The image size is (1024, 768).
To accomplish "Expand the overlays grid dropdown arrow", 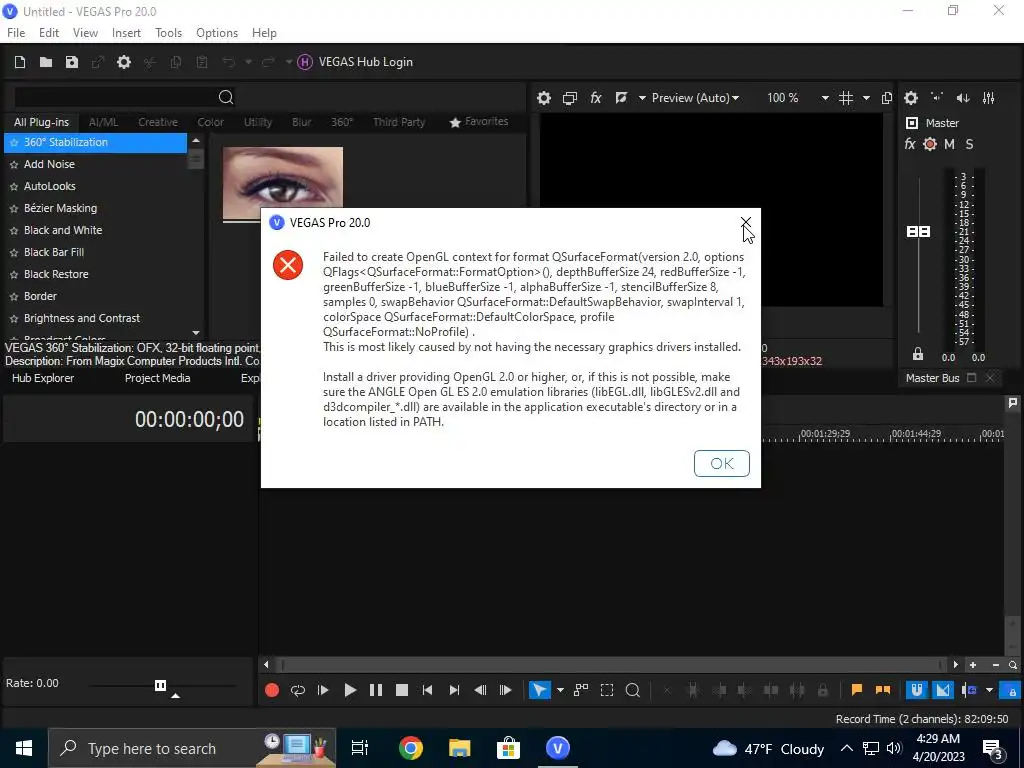I will [866, 98].
